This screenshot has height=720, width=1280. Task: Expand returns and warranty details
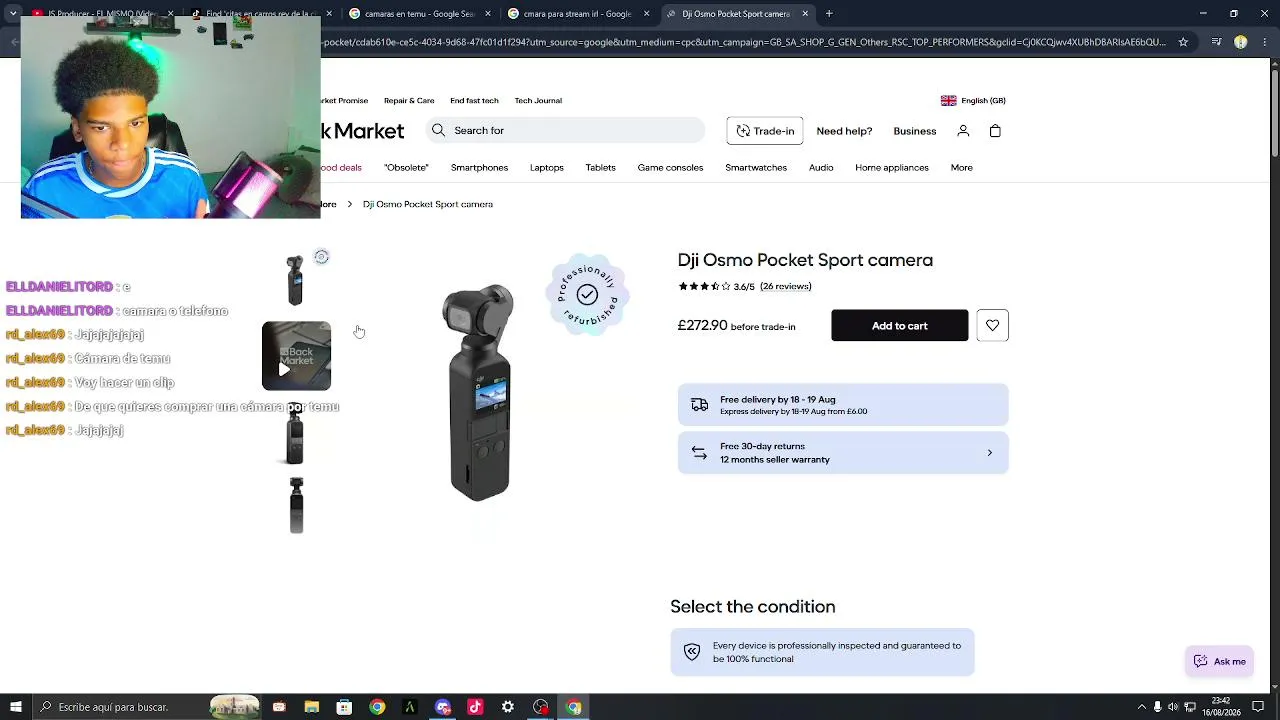click(990, 453)
